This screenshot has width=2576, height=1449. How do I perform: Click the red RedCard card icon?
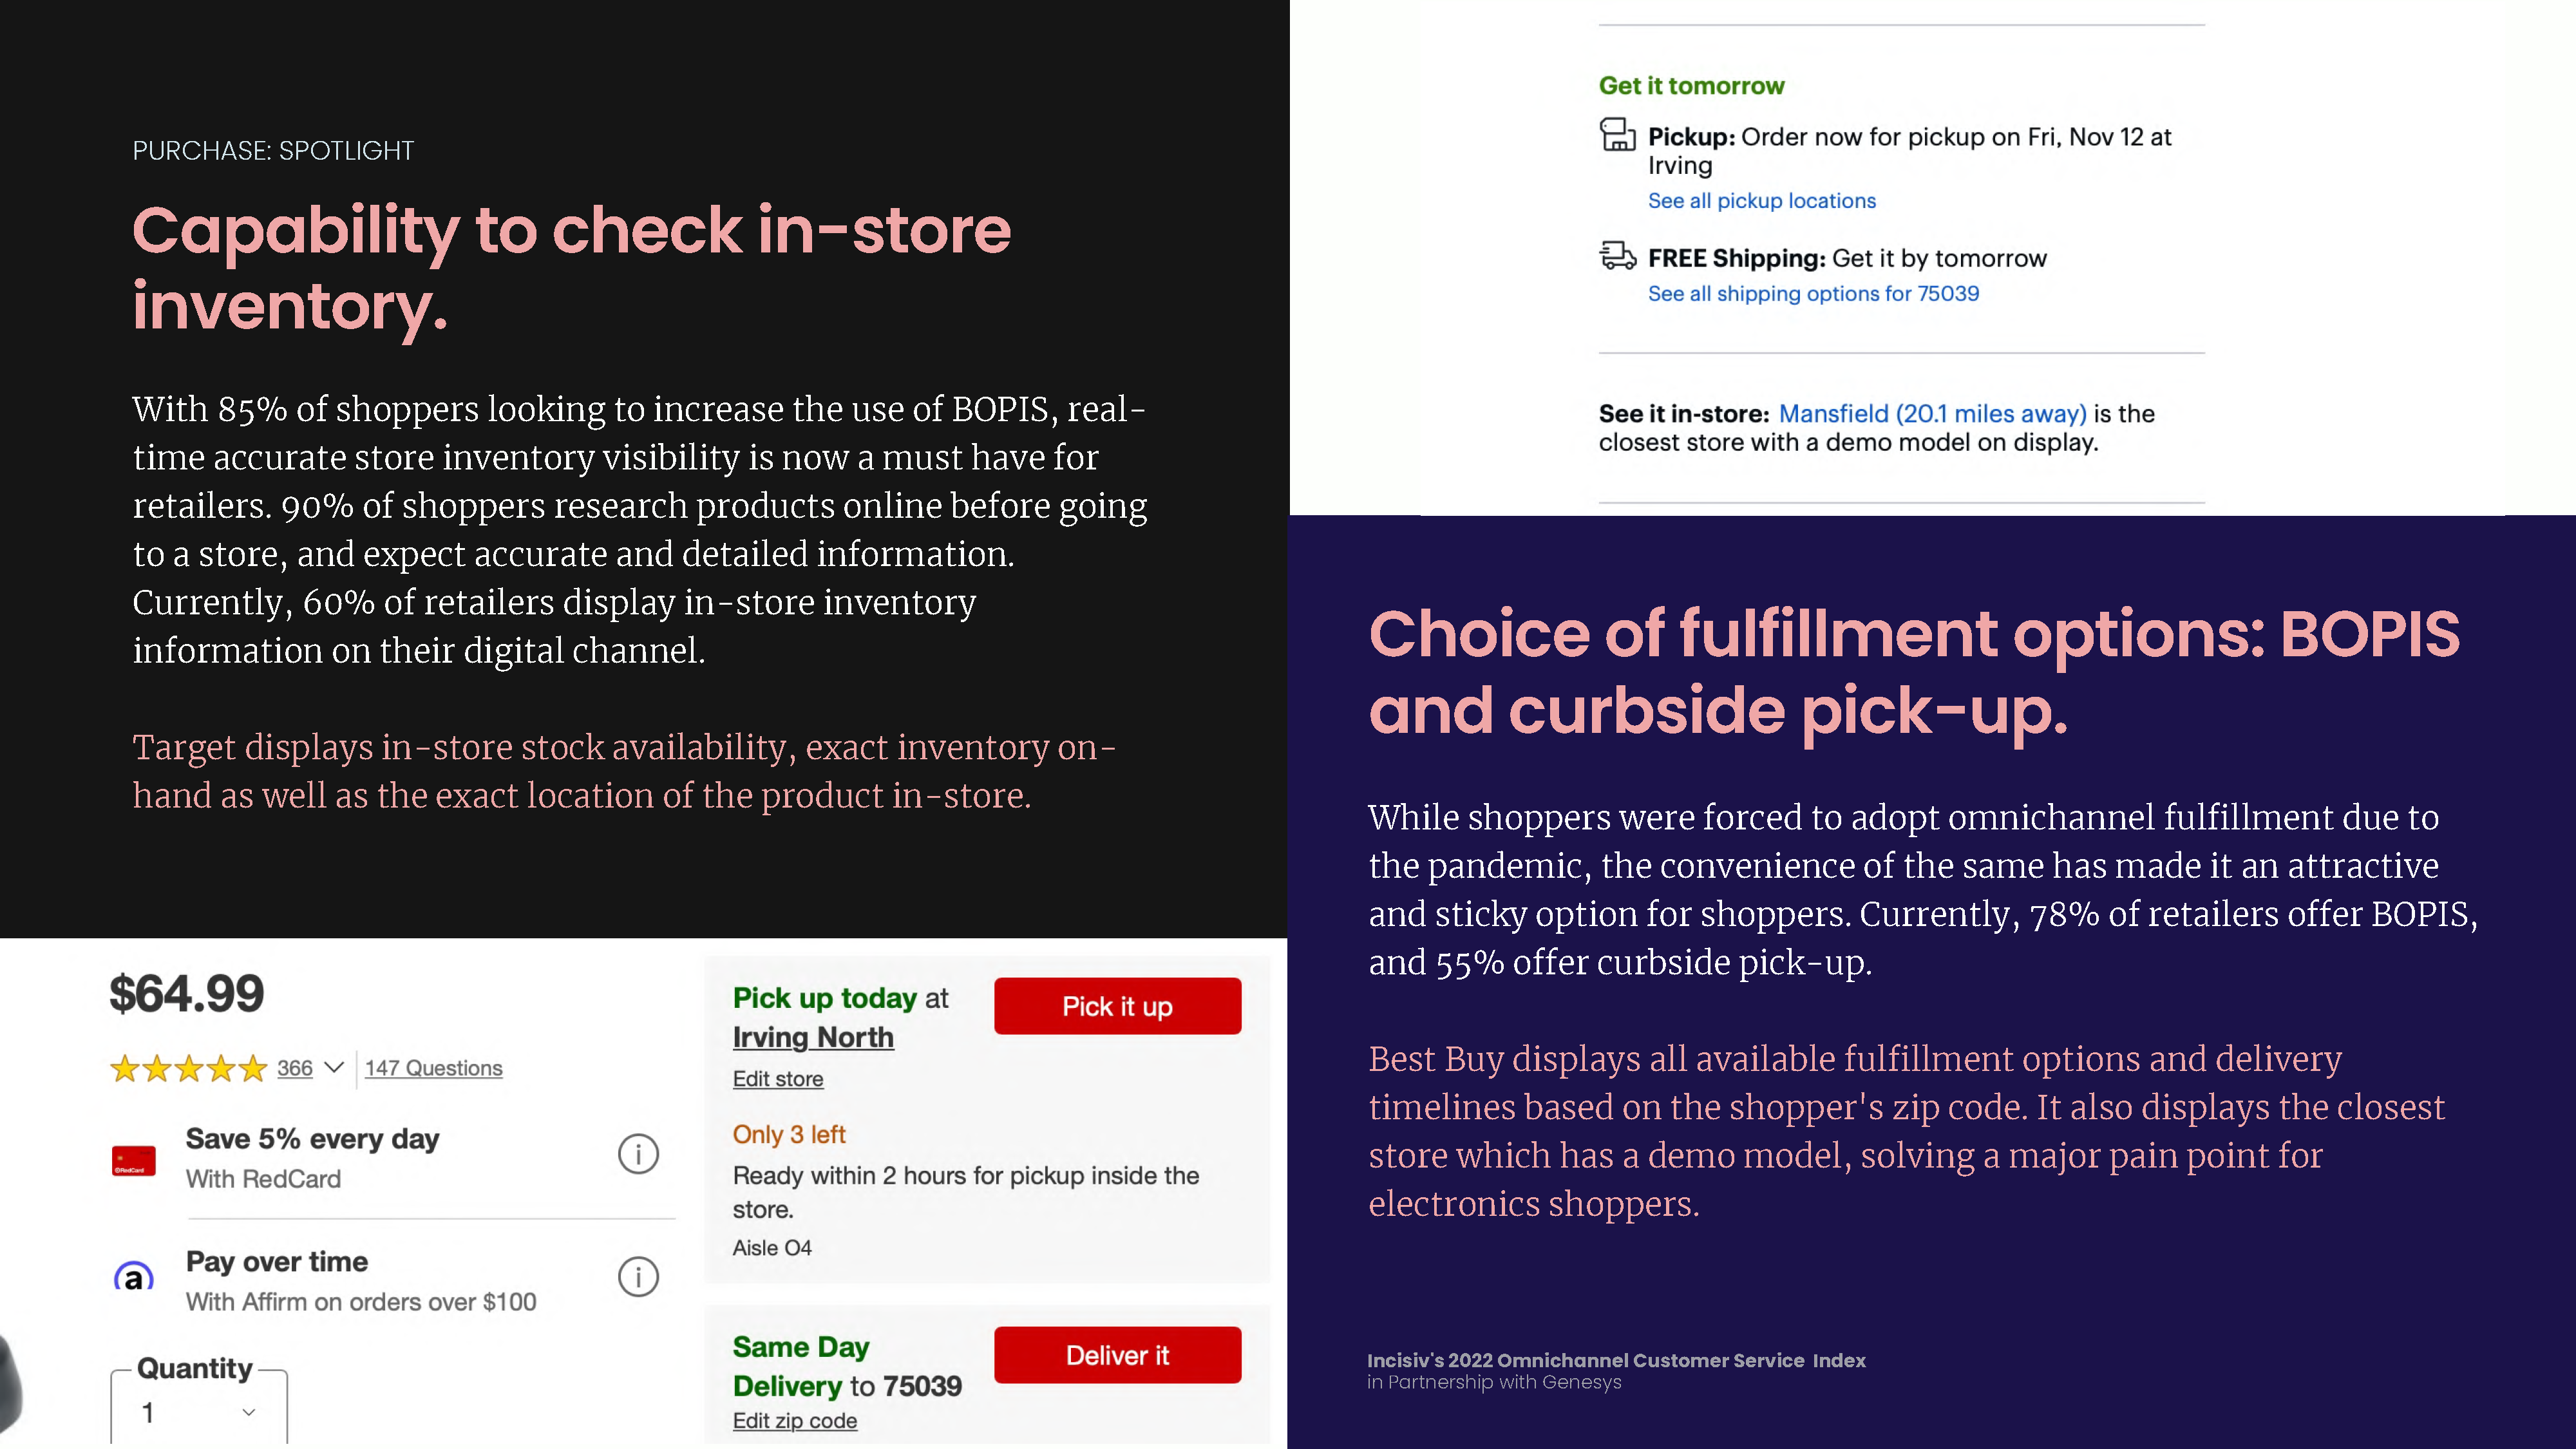coord(134,1161)
